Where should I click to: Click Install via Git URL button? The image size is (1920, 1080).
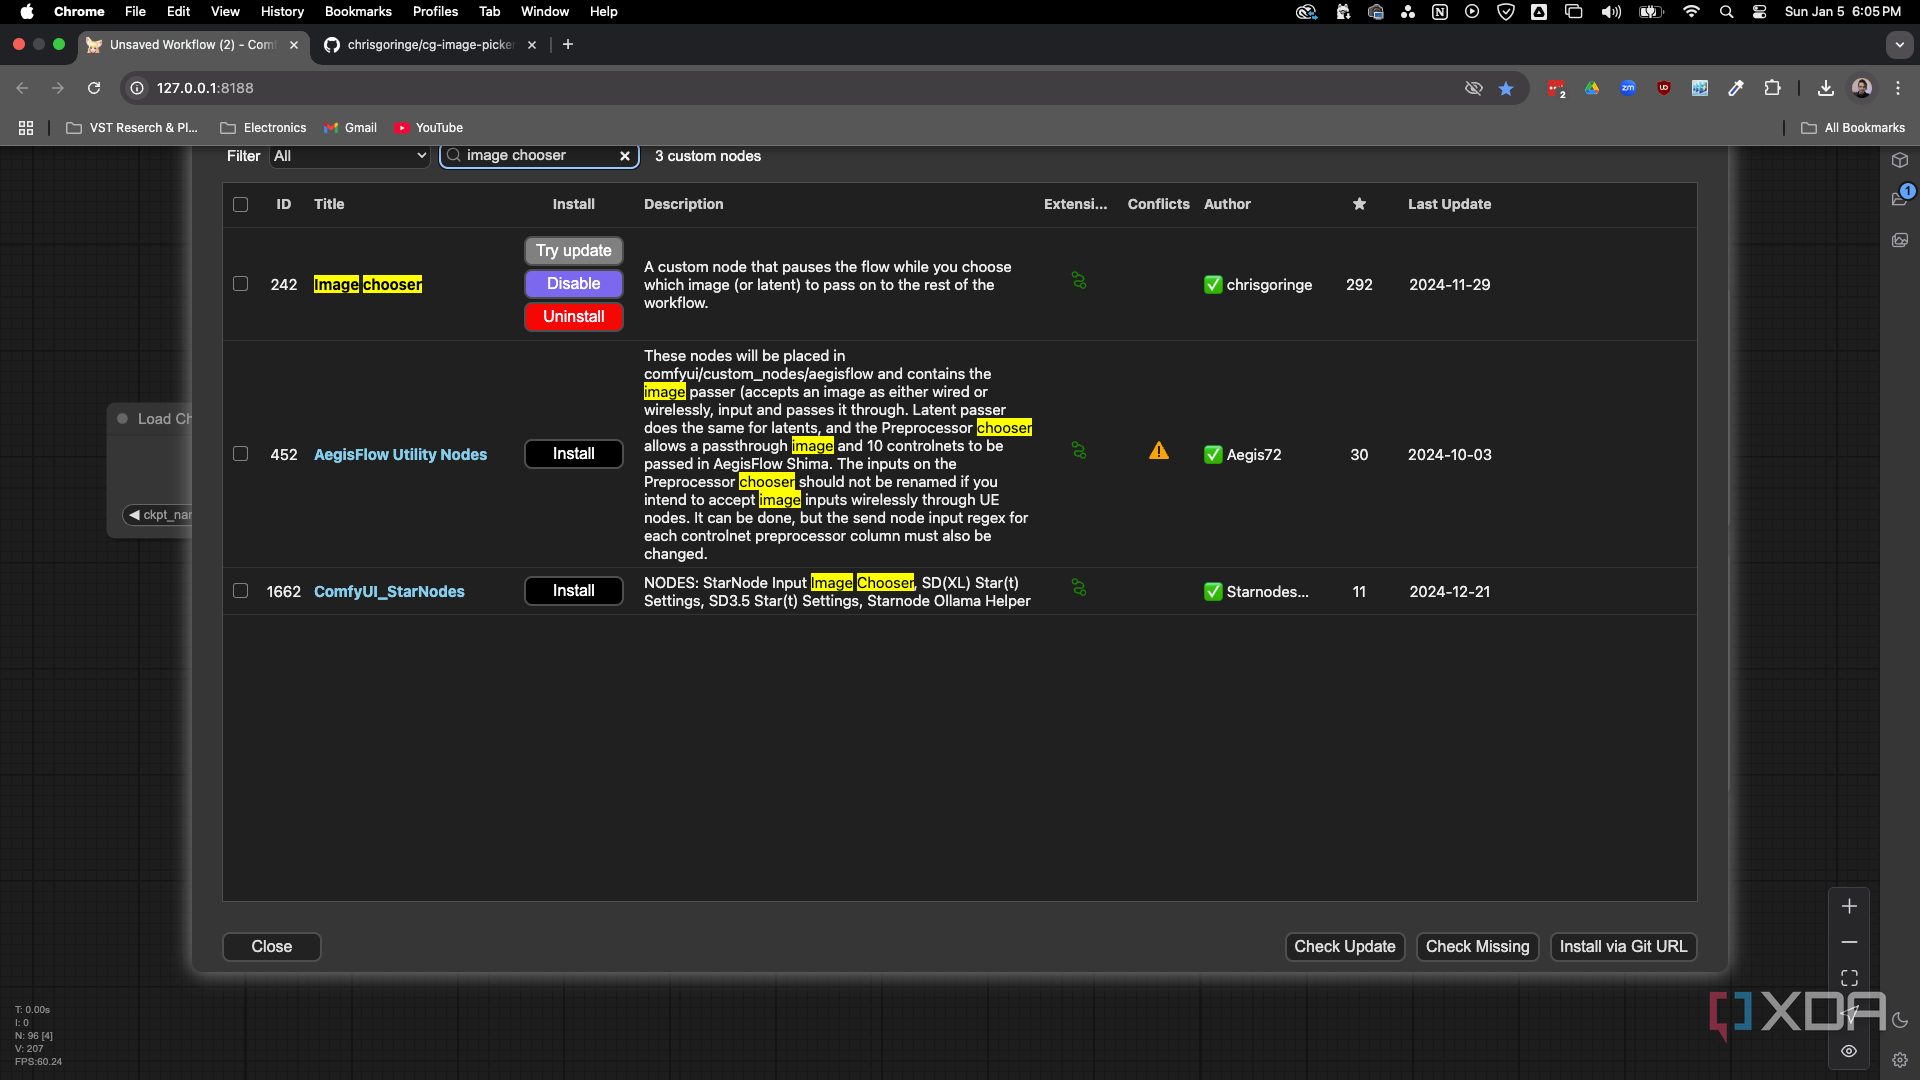point(1623,947)
